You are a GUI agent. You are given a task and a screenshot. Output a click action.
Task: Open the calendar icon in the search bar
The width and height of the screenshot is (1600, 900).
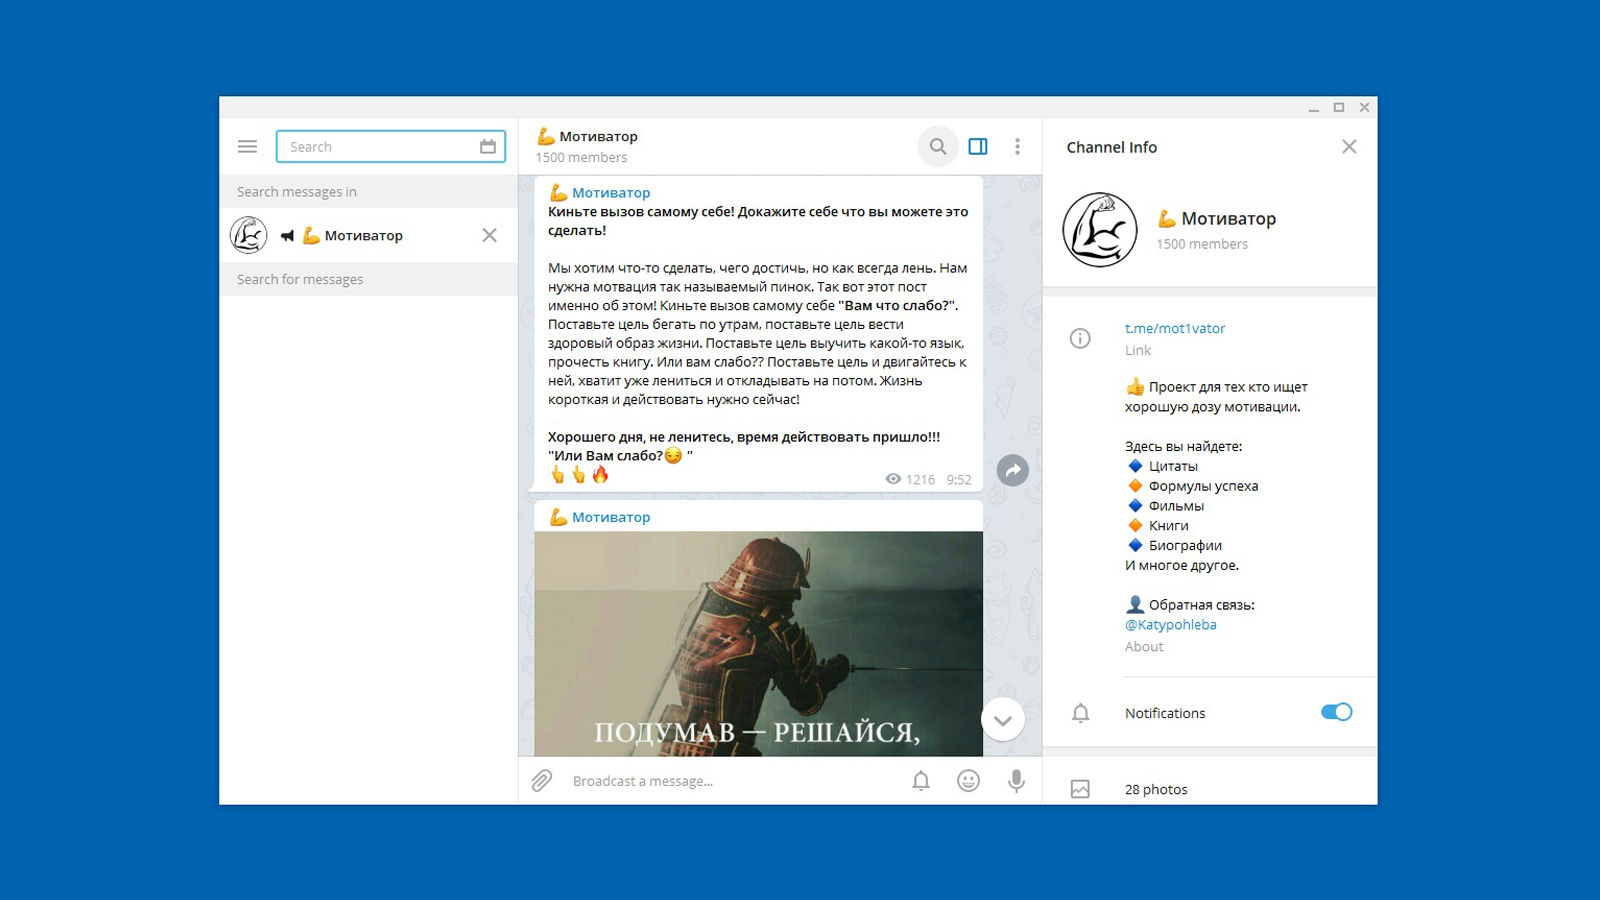point(489,146)
